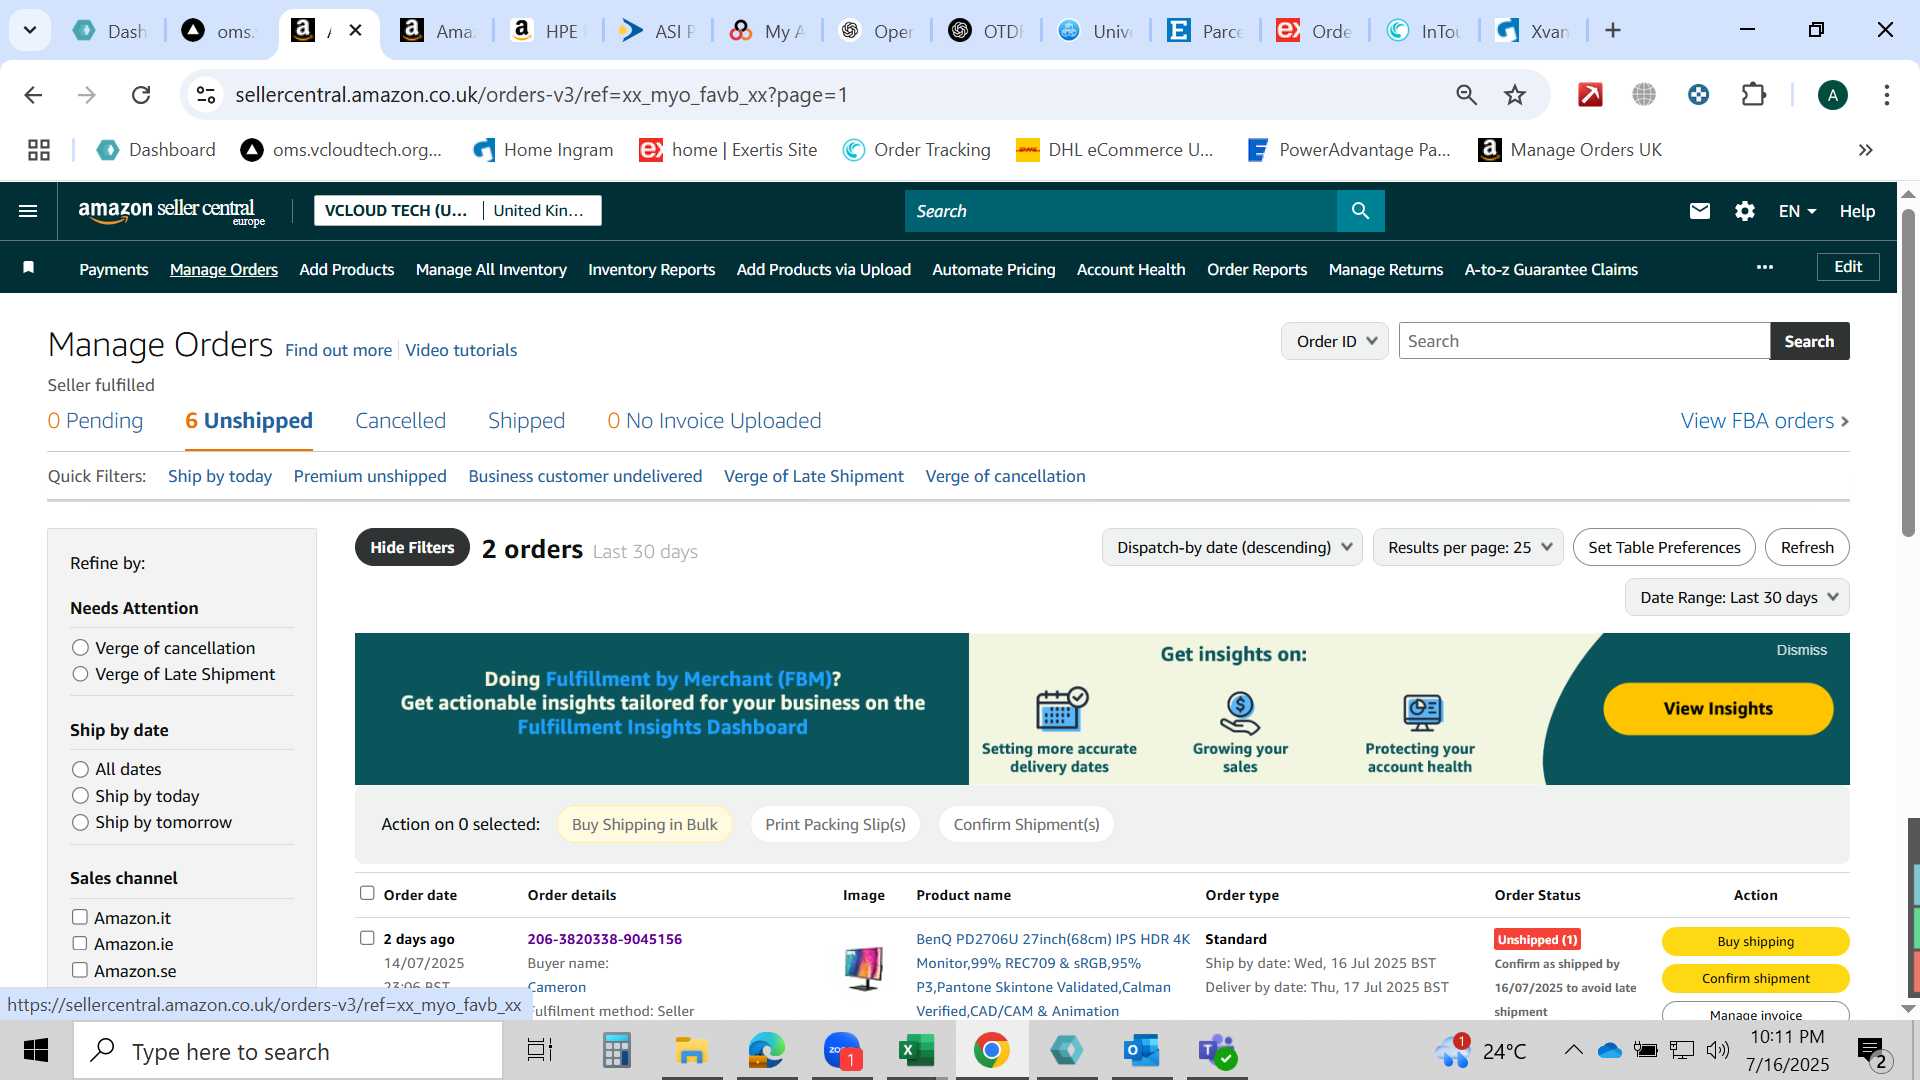The image size is (1920, 1080).
Task: Check the Amazon.se sales channel
Action: click(80, 970)
